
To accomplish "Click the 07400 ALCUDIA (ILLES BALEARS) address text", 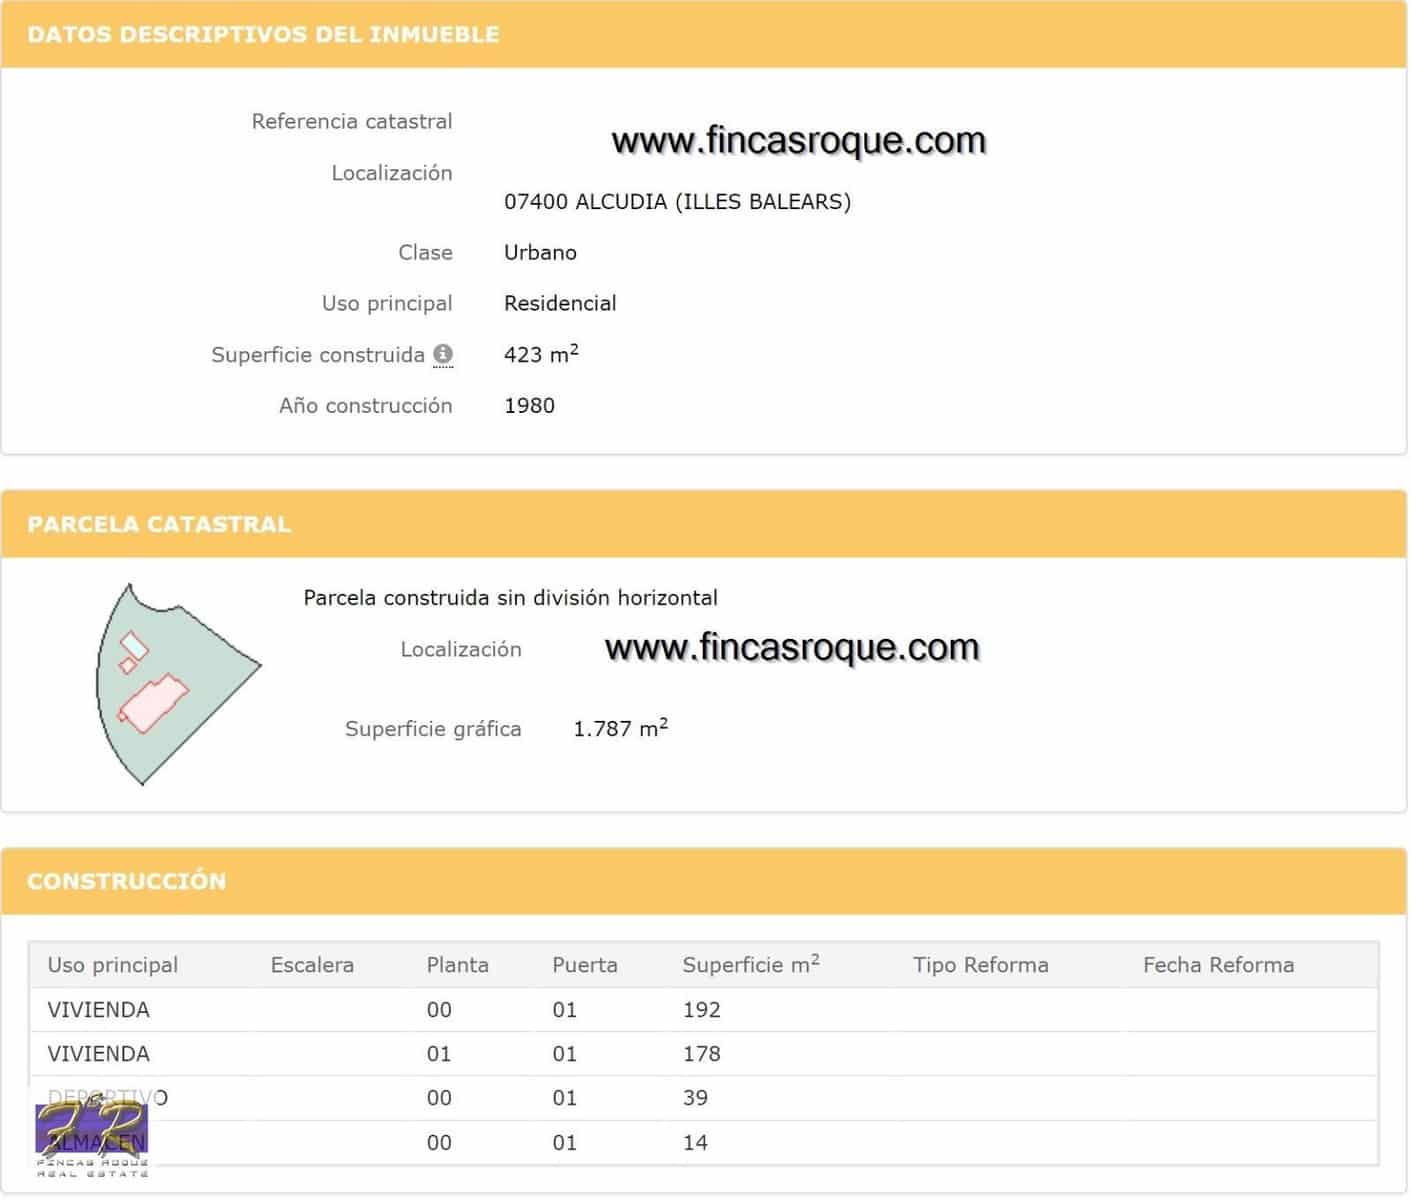I will coord(677,202).
